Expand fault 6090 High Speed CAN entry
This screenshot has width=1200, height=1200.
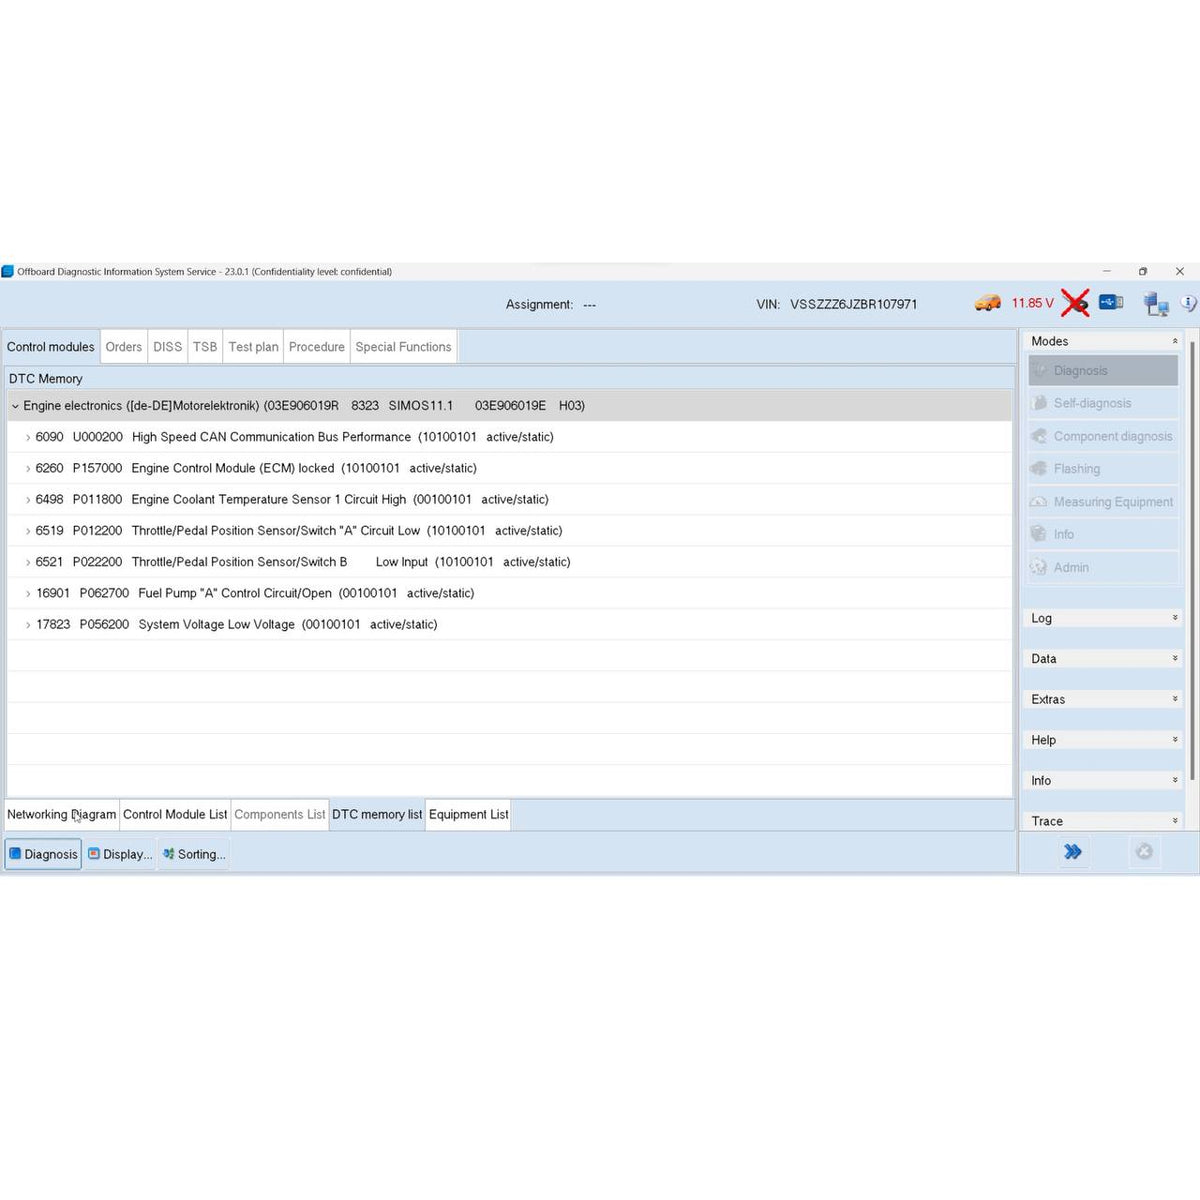point(27,437)
